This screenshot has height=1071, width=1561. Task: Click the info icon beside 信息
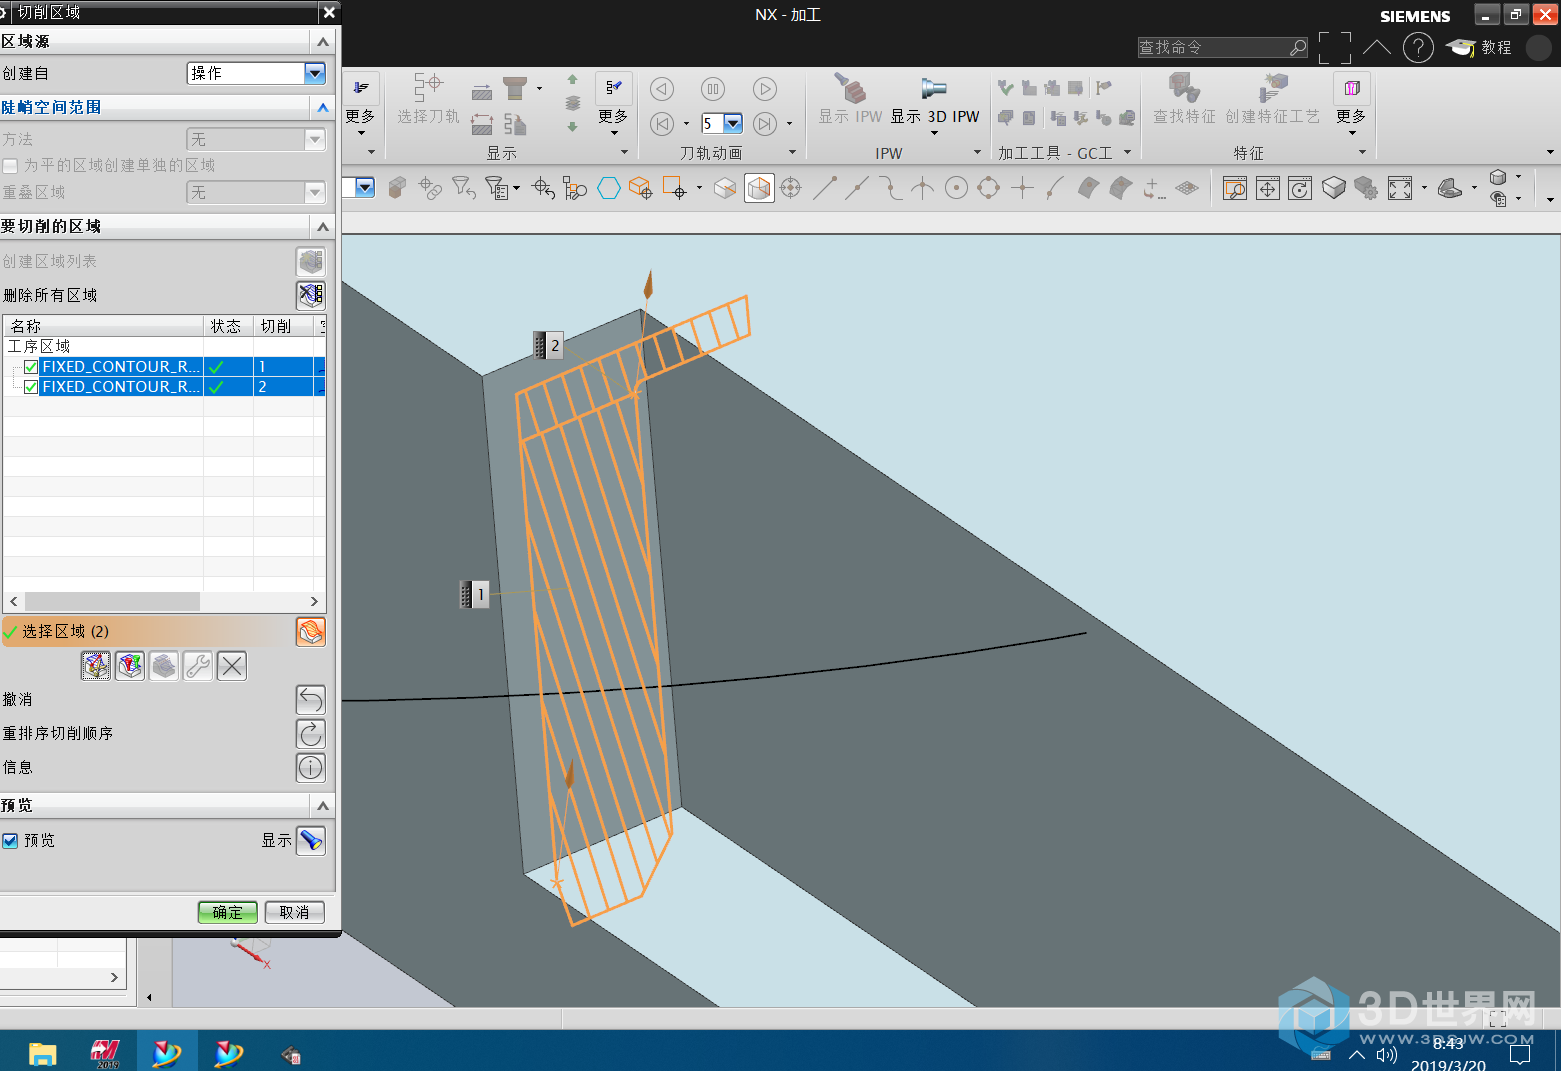[311, 768]
